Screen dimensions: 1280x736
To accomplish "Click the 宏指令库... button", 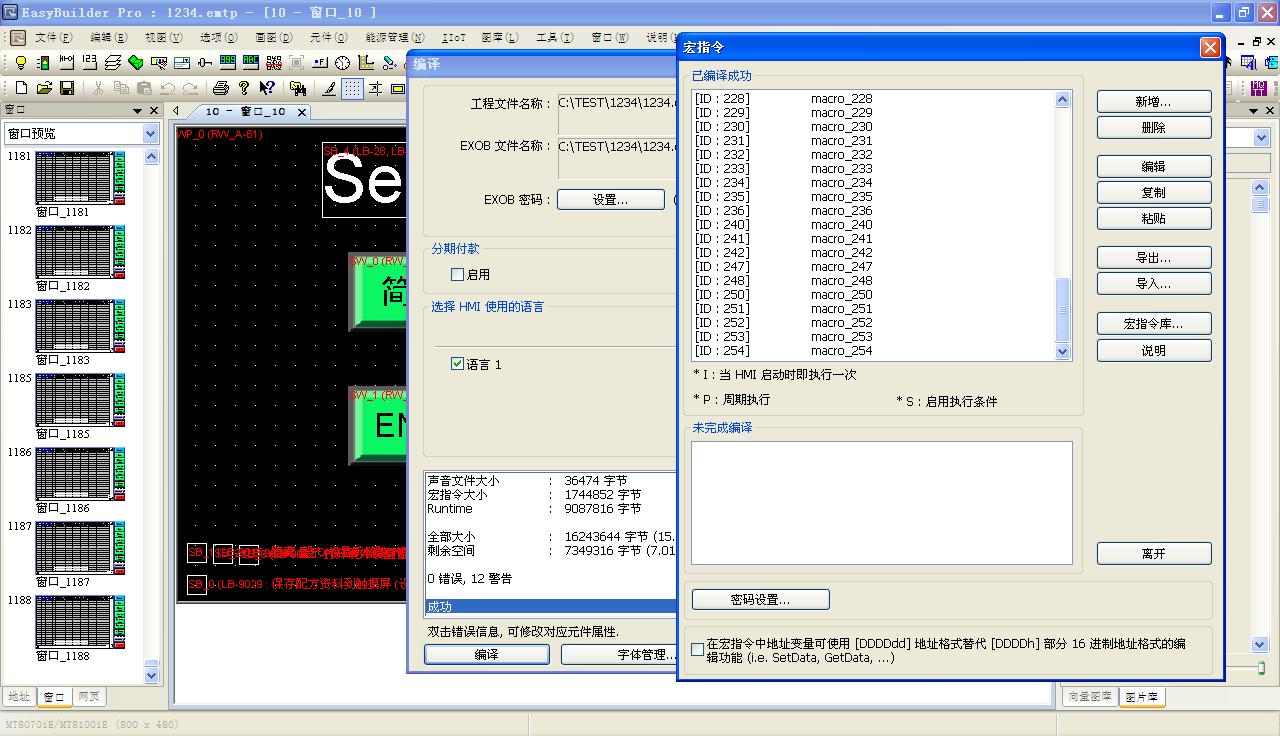I will coord(1153,324).
